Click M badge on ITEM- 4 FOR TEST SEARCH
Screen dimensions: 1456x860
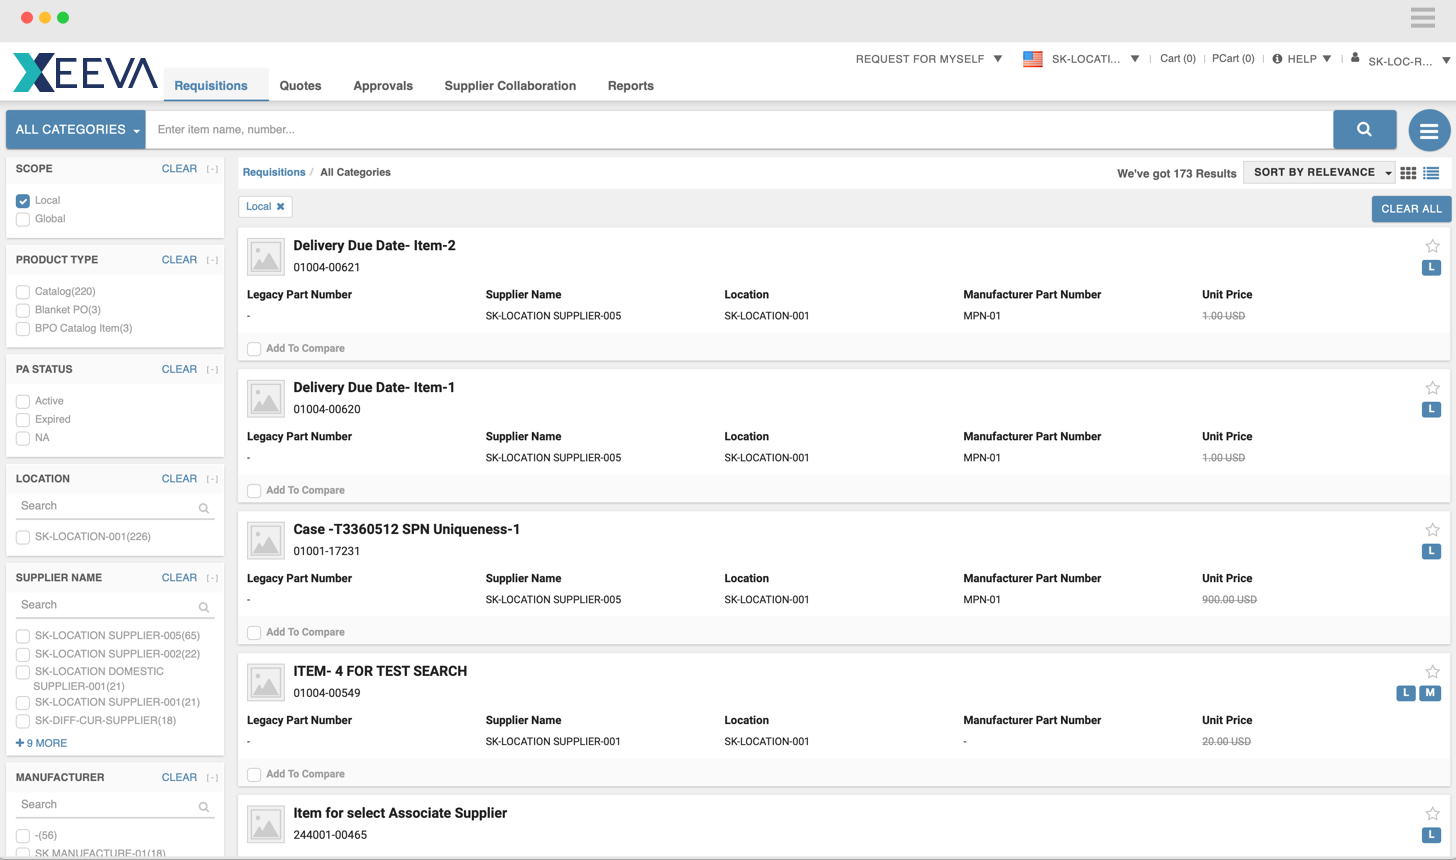coord(1430,693)
